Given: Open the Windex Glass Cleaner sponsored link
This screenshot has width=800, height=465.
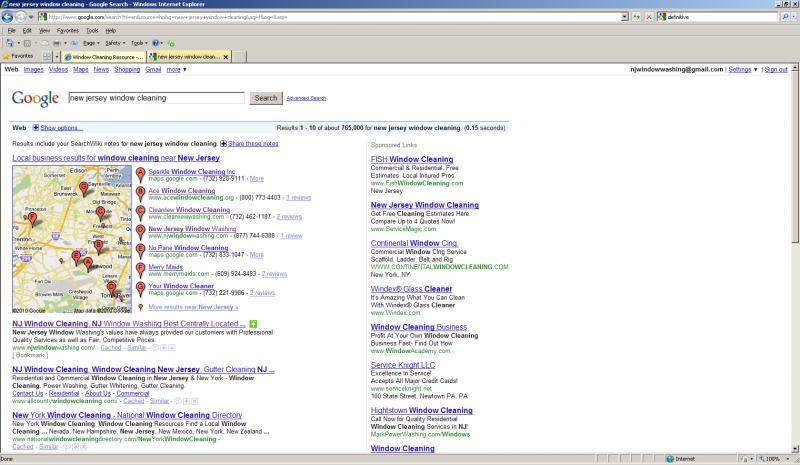Looking at the screenshot, I should tap(411, 289).
